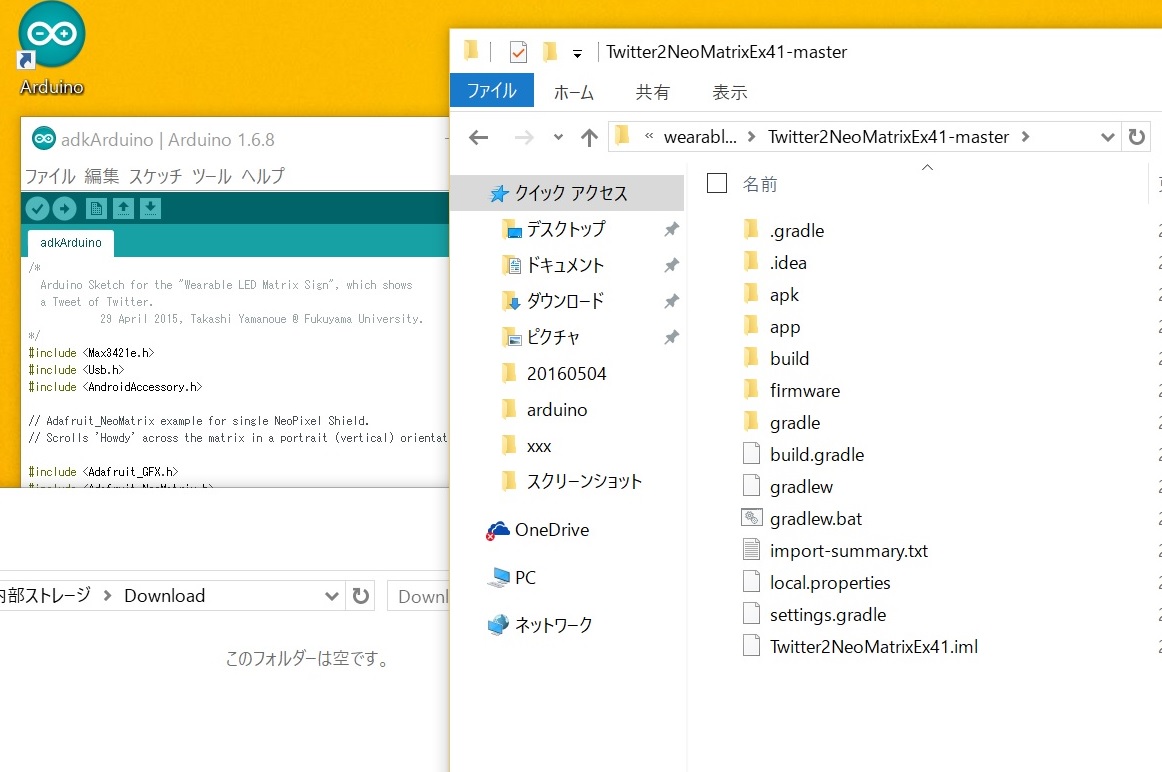Click the search field in the Download window

point(419,596)
